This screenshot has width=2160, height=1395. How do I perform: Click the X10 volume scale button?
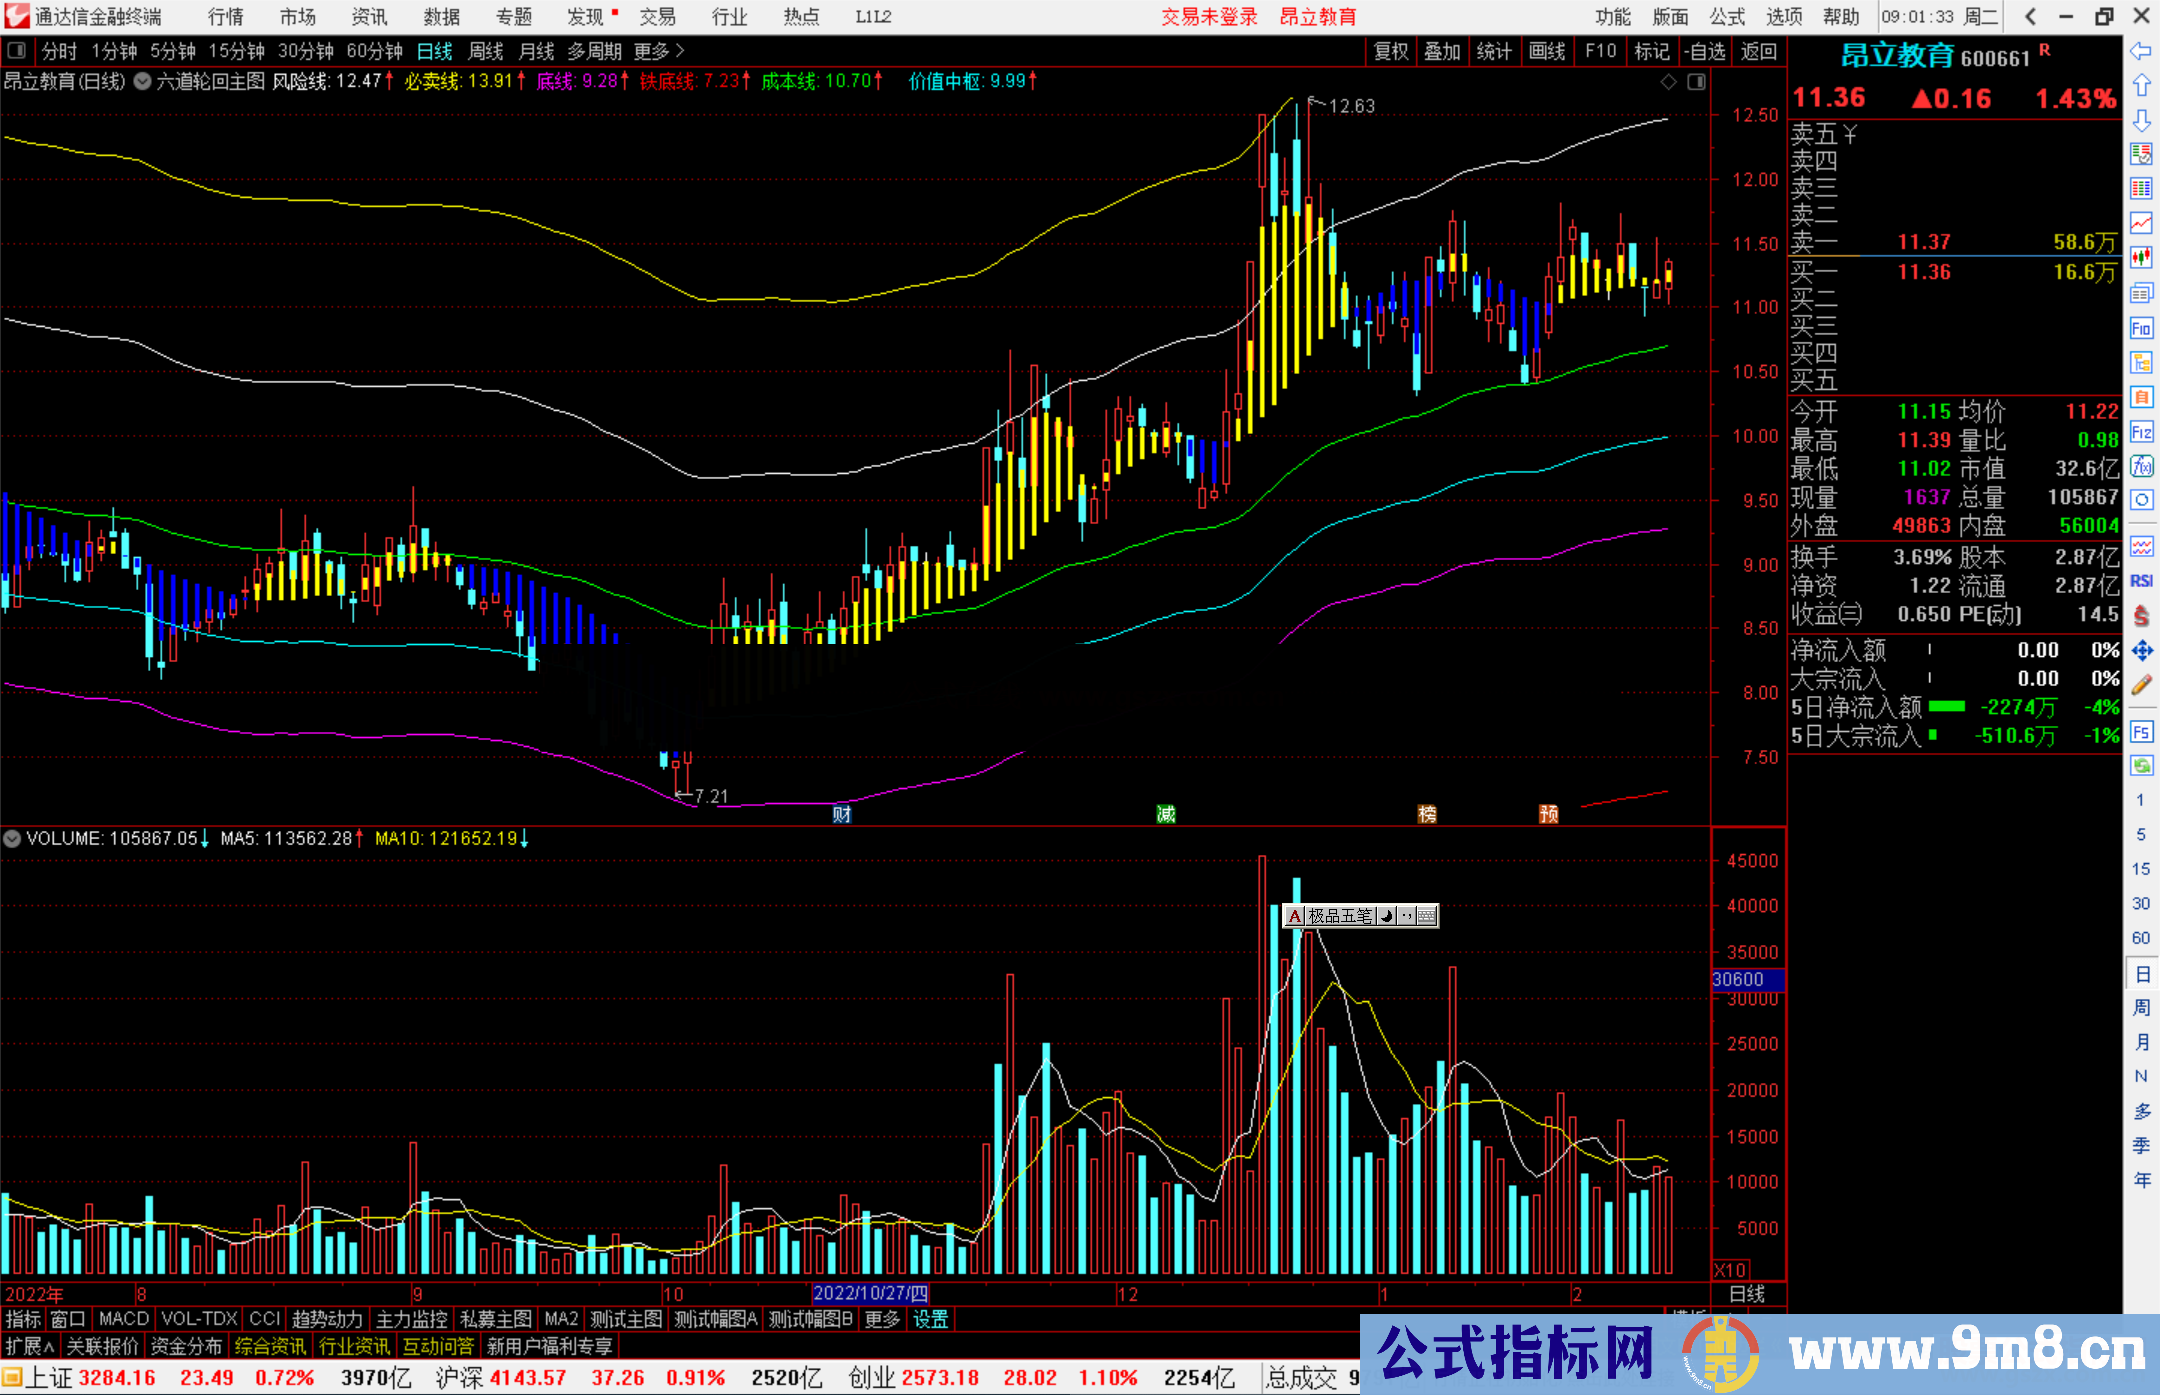coord(1731,1269)
